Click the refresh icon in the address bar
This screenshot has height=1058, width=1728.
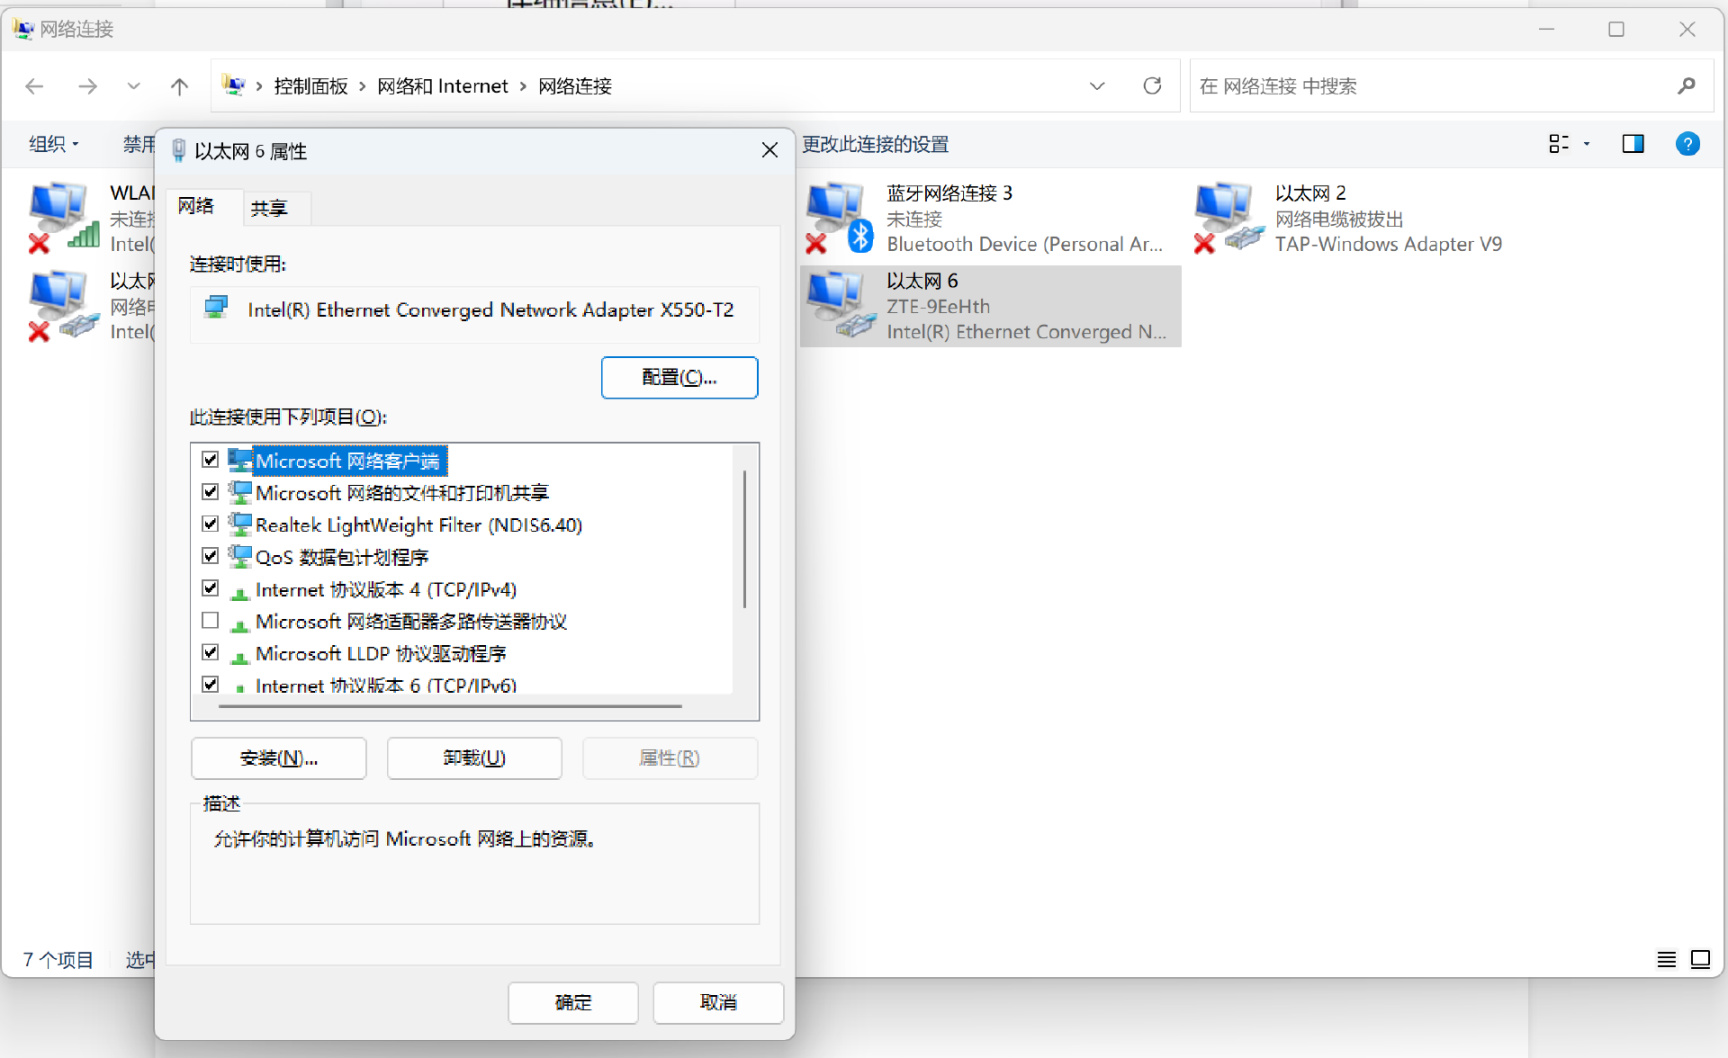point(1152,86)
